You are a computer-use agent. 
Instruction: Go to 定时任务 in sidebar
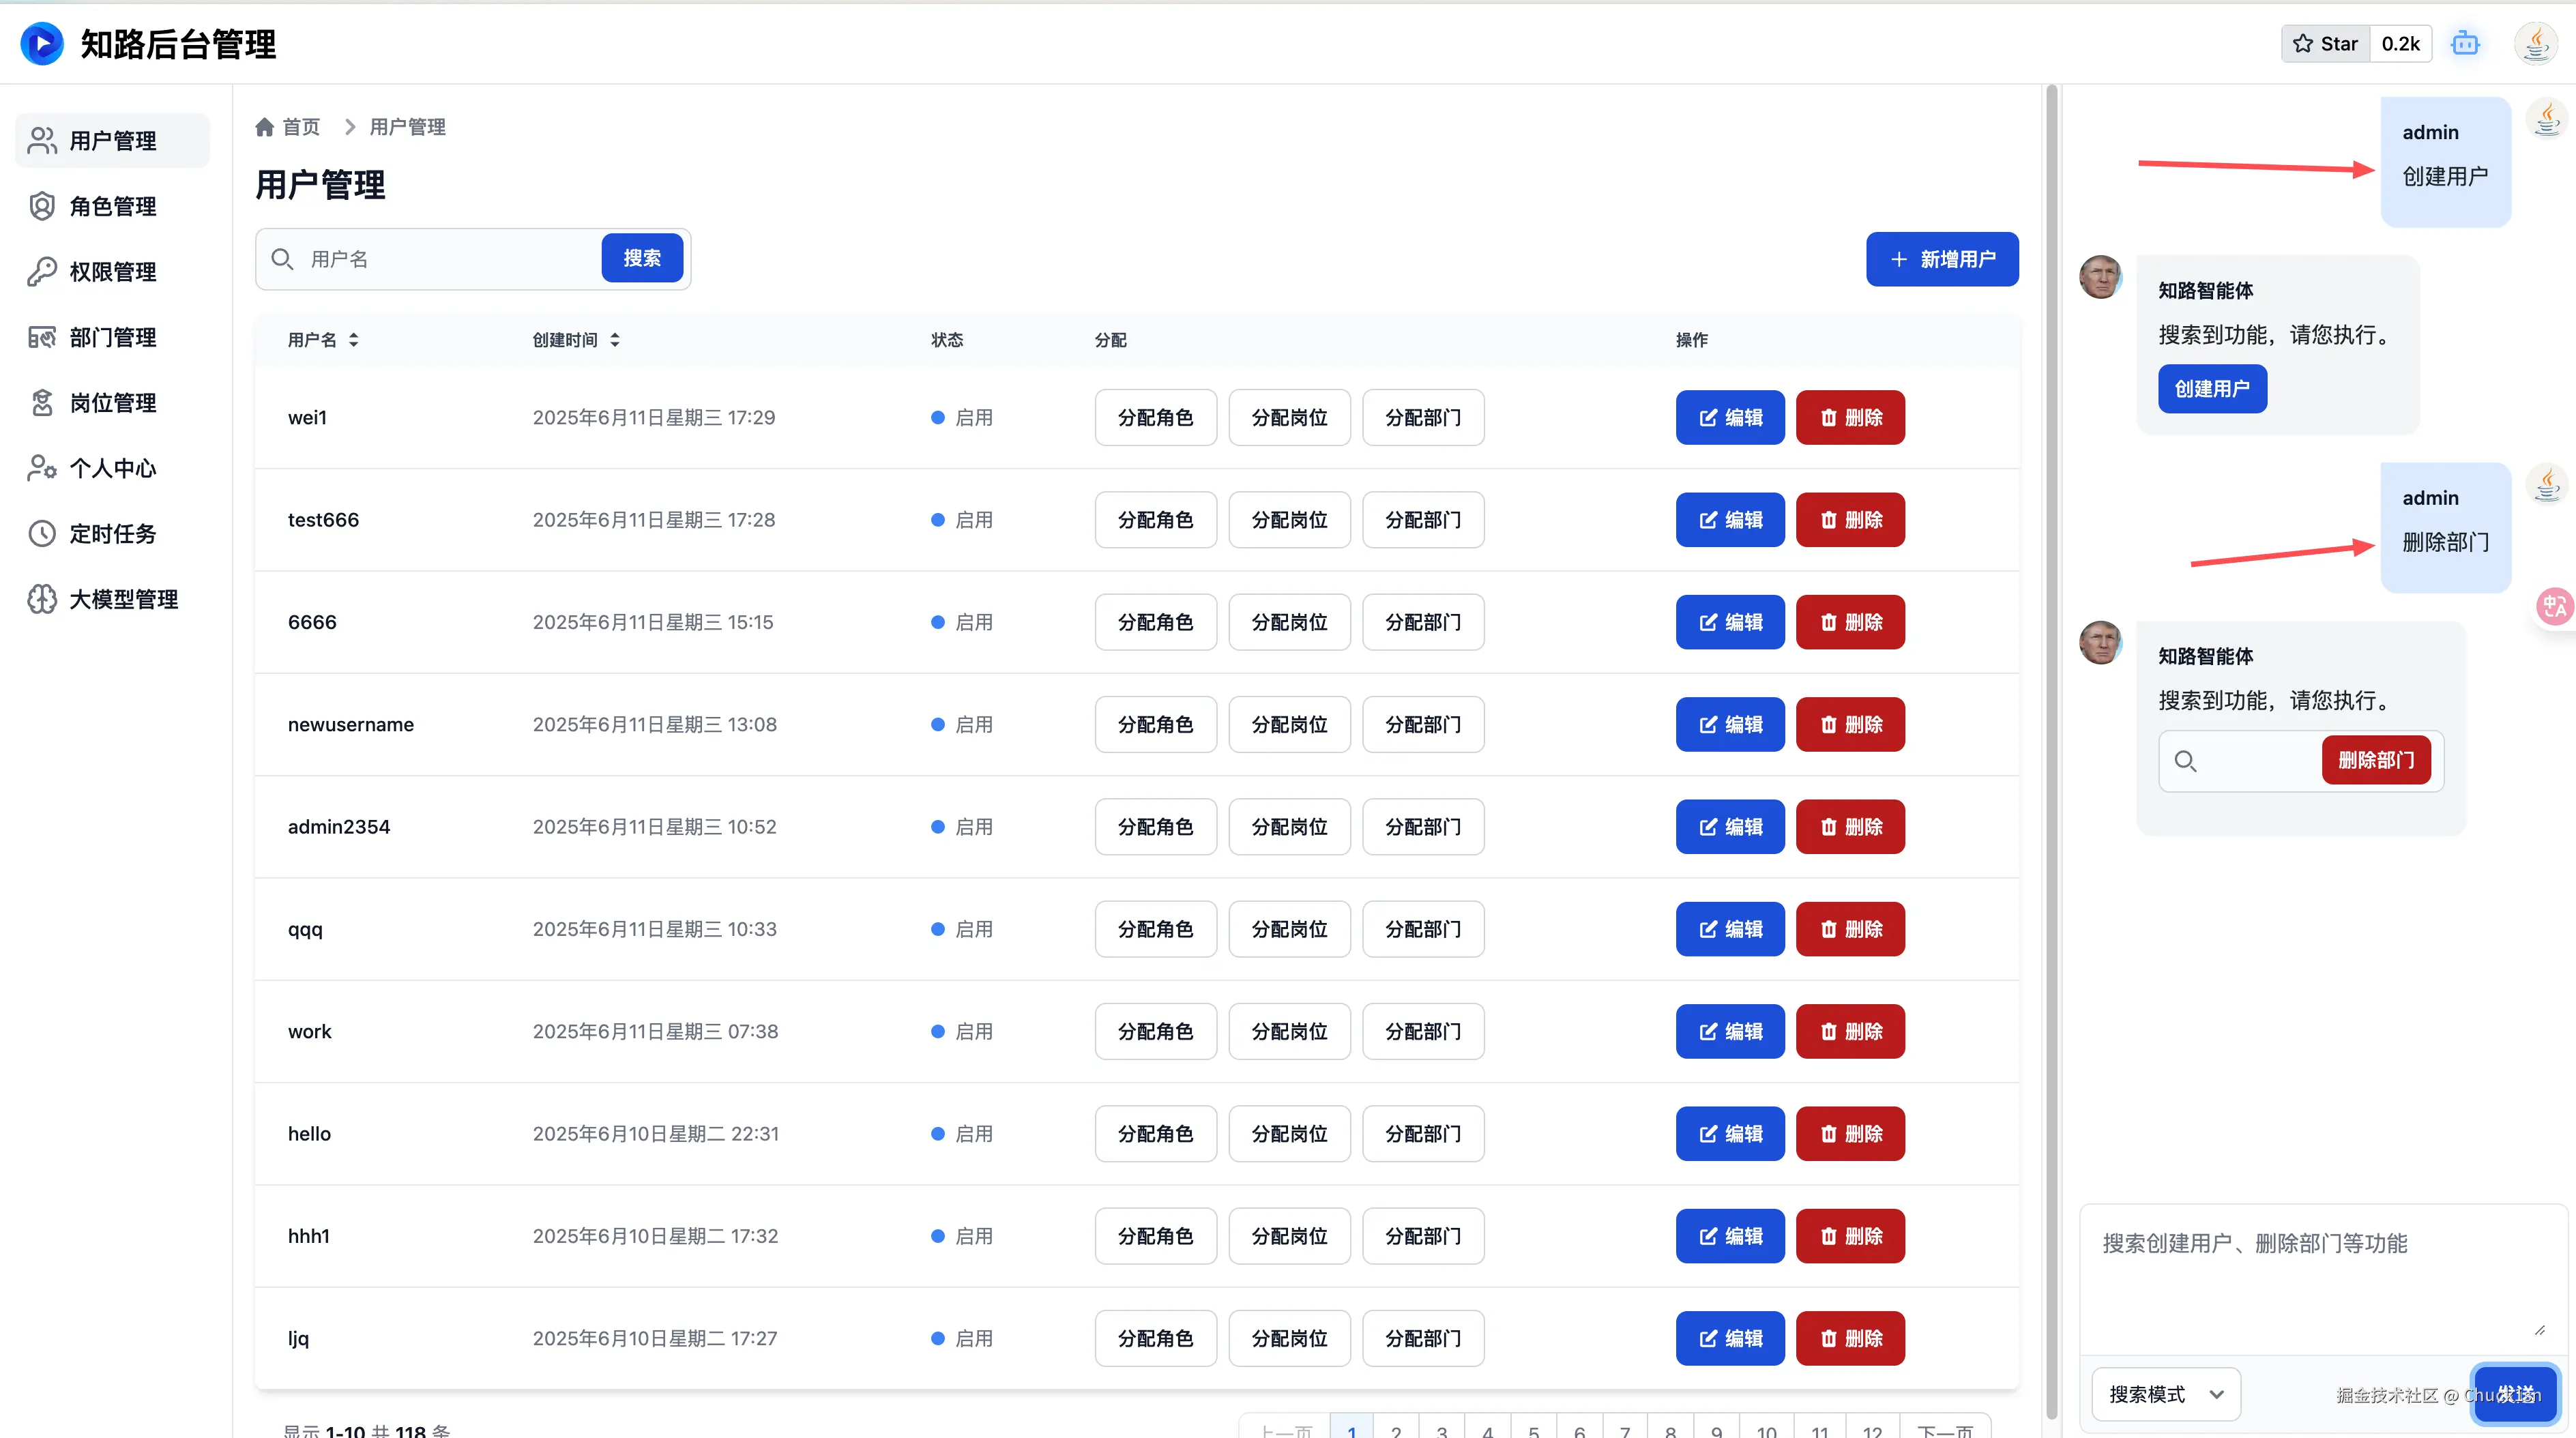[112, 534]
